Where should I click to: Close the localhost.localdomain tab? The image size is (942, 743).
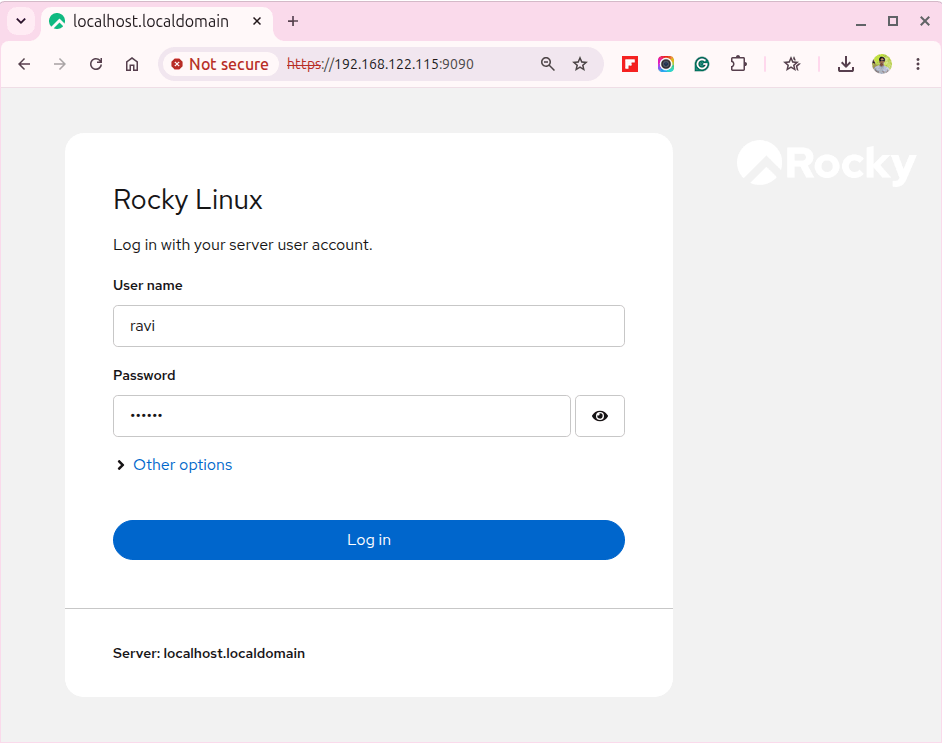click(257, 22)
